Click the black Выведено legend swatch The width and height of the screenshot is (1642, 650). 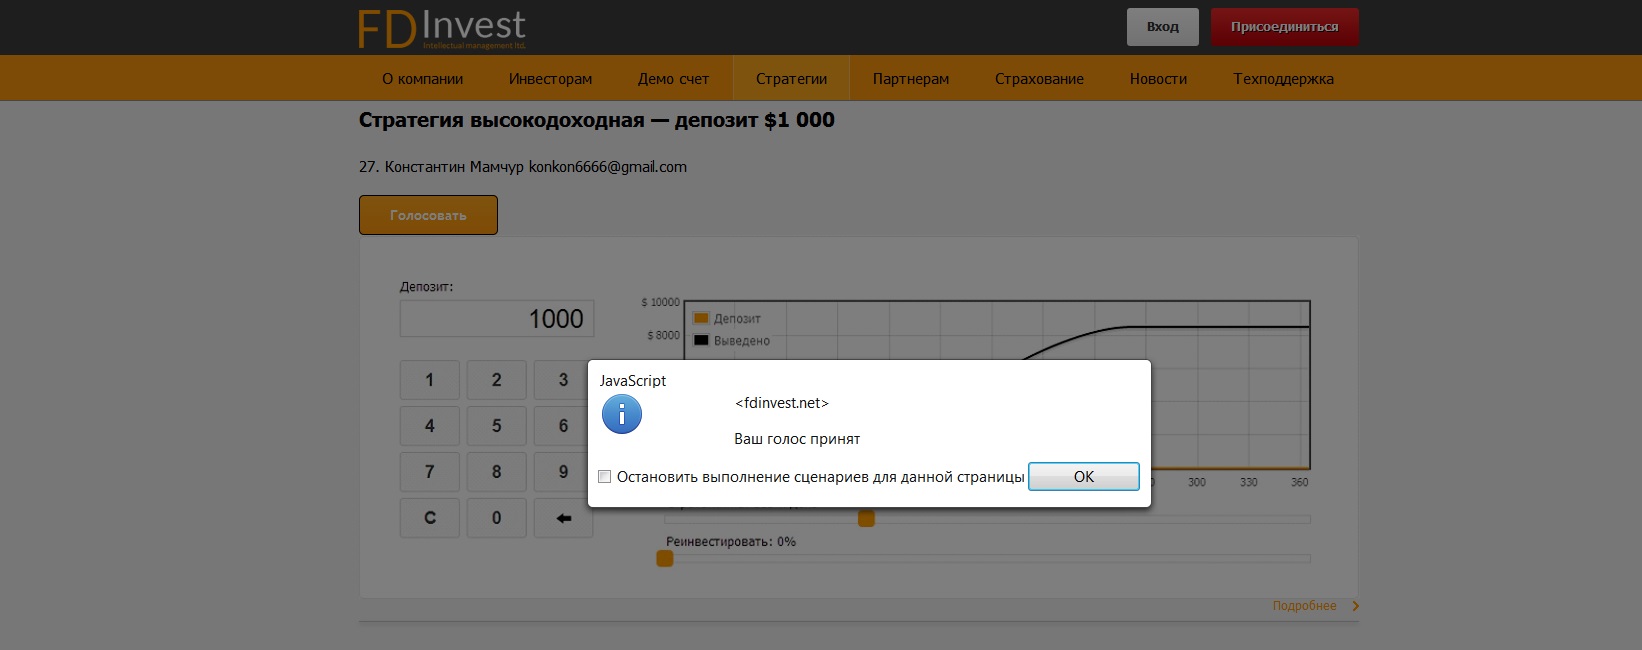[701, 341]
